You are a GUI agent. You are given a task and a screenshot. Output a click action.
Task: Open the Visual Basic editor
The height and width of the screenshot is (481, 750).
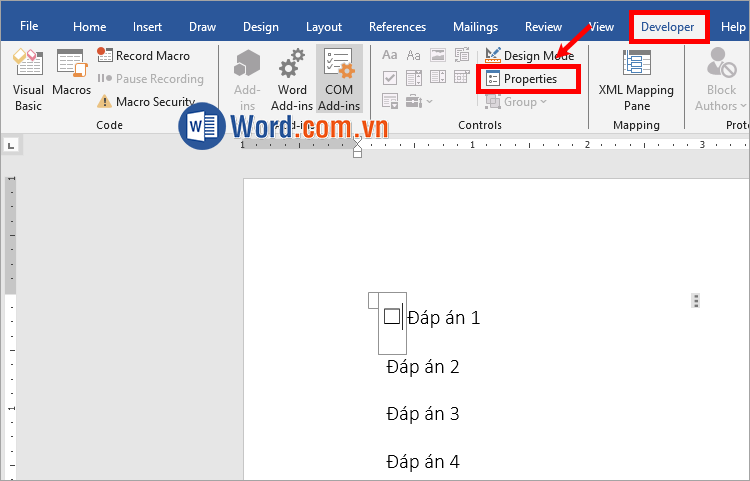coord(28,80)
